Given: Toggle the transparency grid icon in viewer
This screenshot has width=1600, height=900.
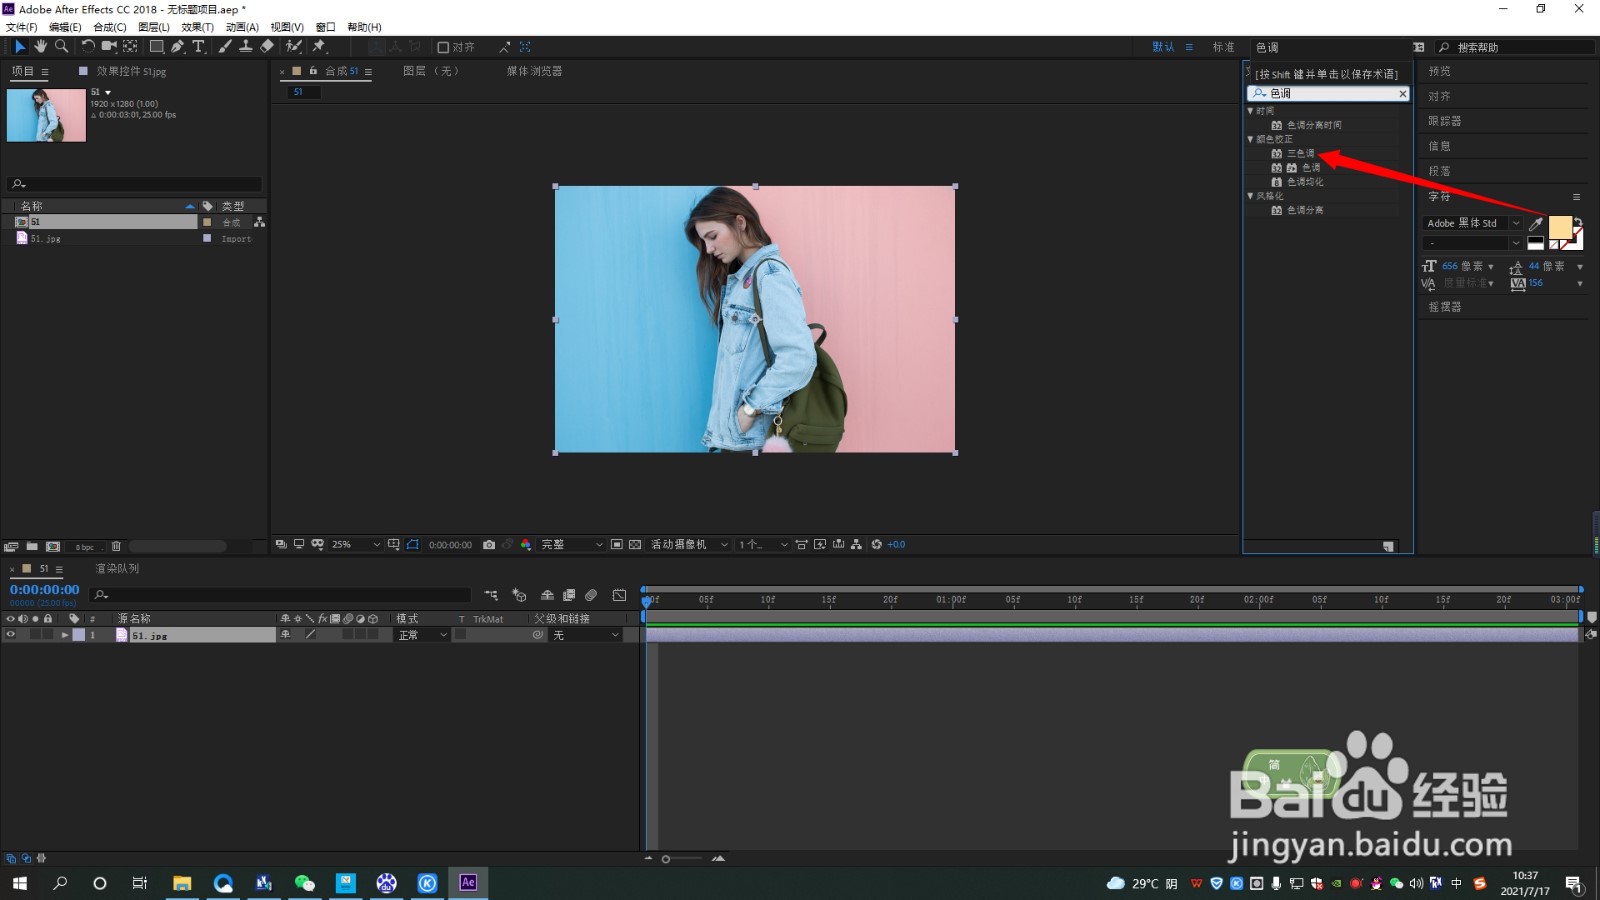Looking at the screenshot, I should click(635, 545).
